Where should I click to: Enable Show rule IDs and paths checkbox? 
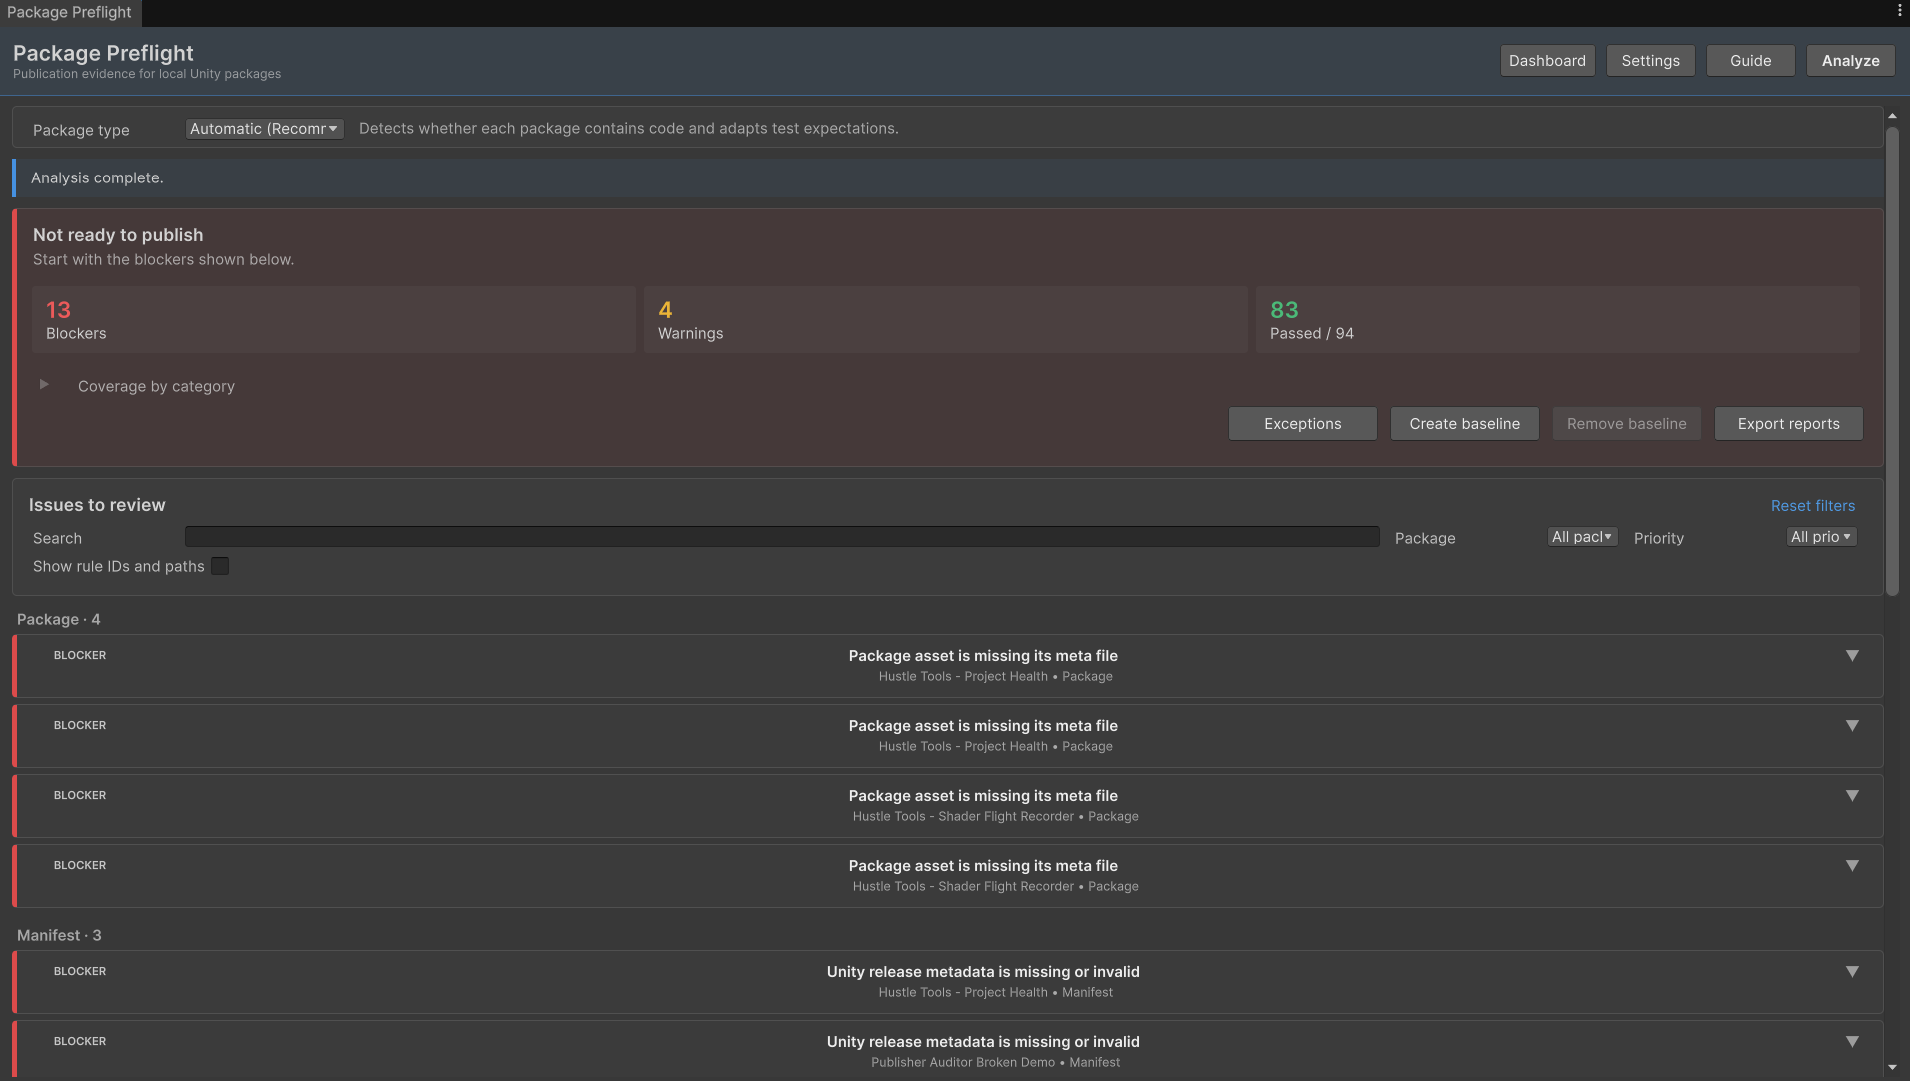pos(220,566)
